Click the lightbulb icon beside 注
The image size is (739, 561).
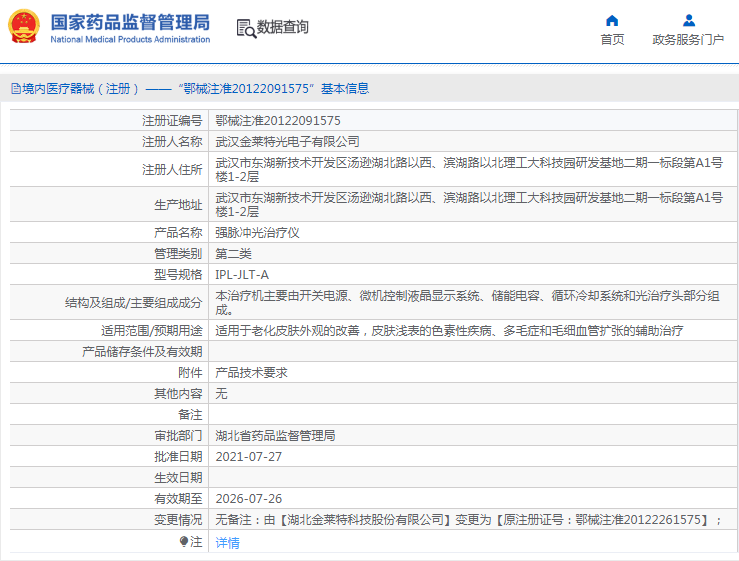(x=184, y=542)
